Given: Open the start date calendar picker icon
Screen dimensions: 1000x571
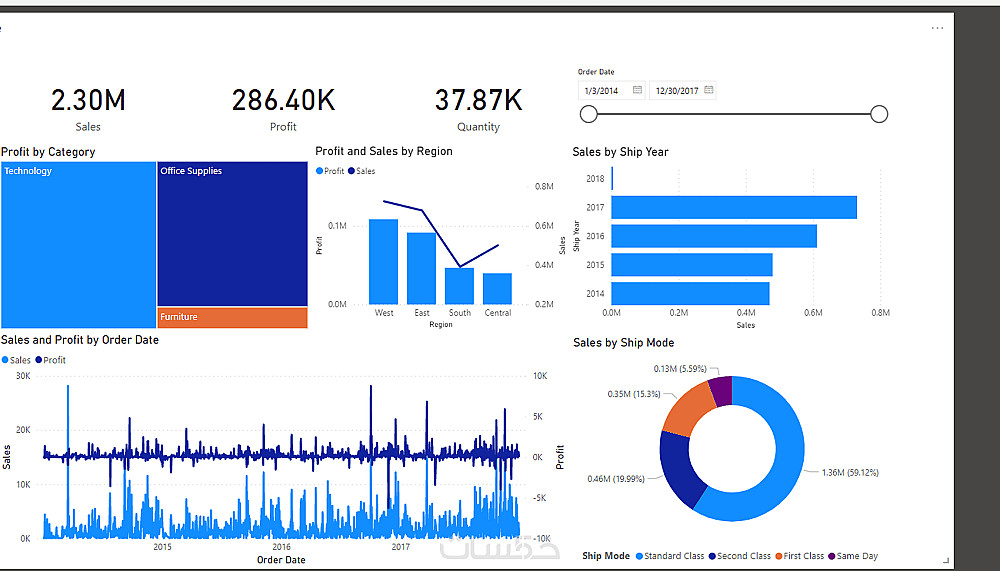Looking at the screenshot, I should click(637, 90).
